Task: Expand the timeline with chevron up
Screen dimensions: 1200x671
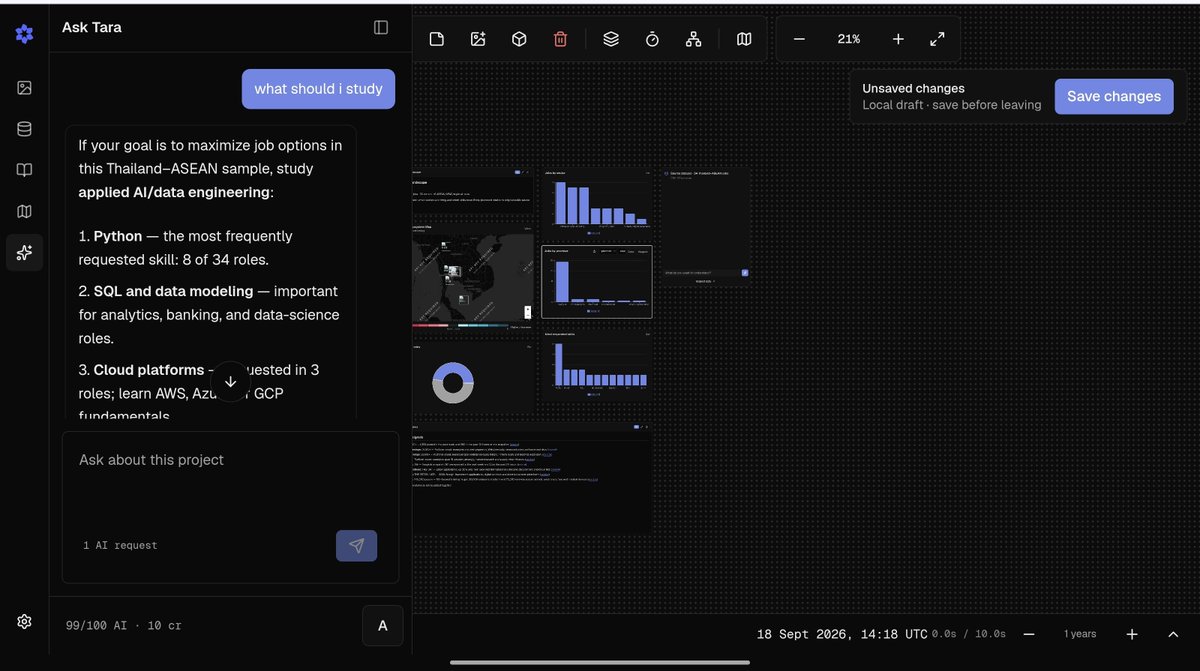Action: (x=1173, y=634)
